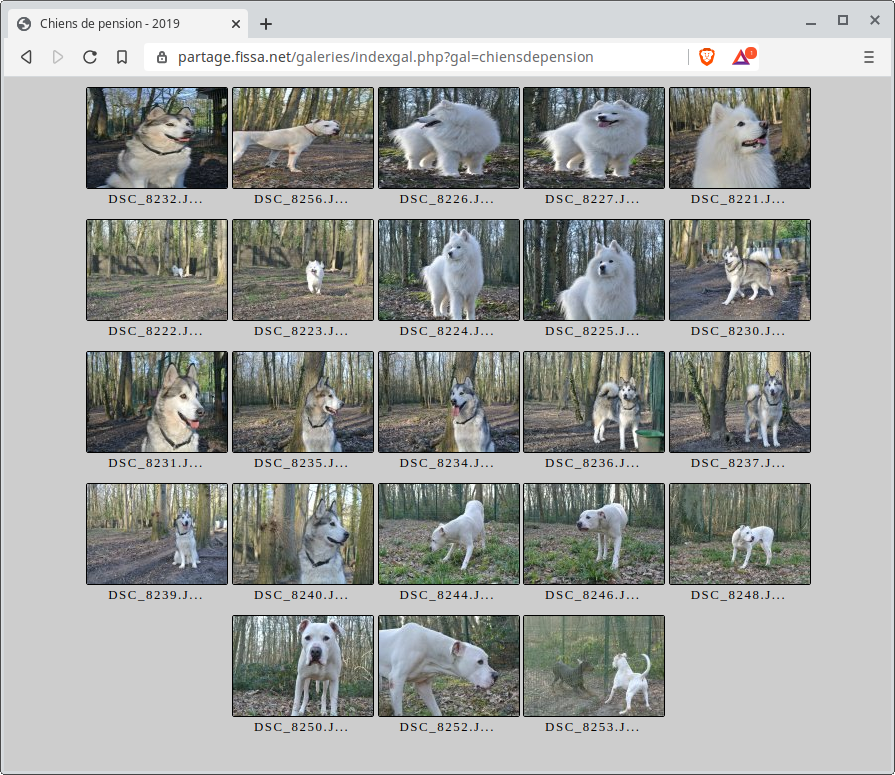The width and height of the screenshot is (895, 775).
Task: Click the DSC_8222.J... caption
Action: [155, 331]
